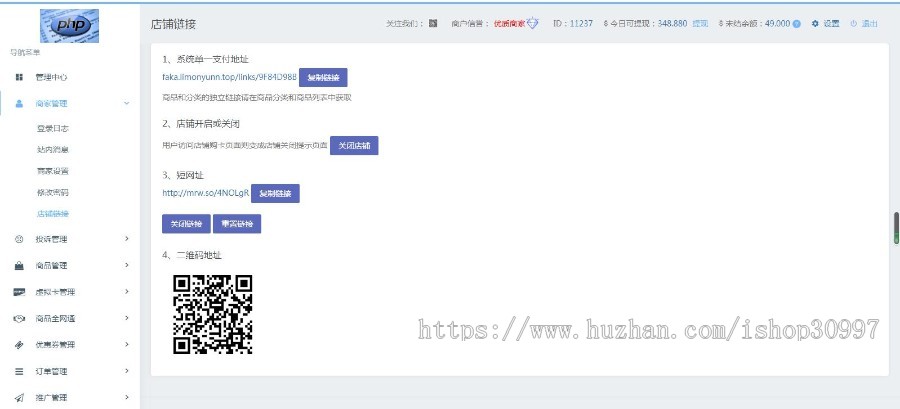Collapse the 商家管理 submenu chevron
This screenshot has height=409, width=900.
pyautogui.click(x=127, y=104)
